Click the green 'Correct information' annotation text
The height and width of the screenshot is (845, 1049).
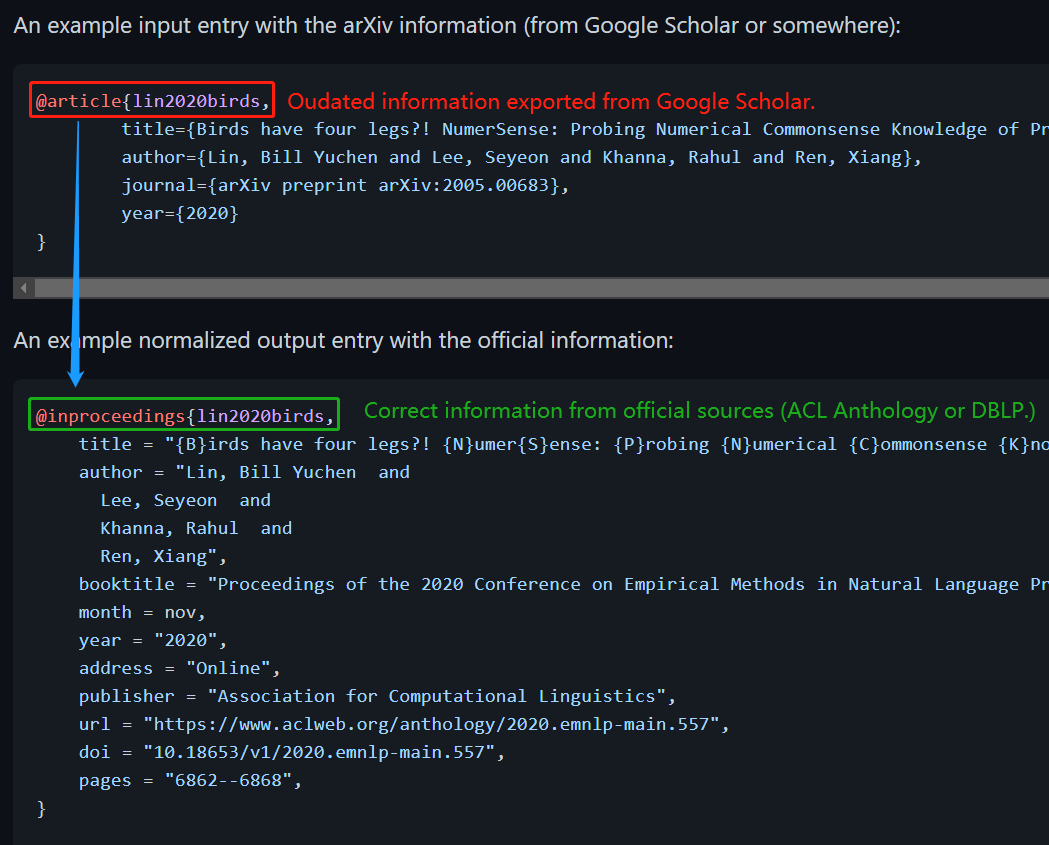tap(699, 411)
